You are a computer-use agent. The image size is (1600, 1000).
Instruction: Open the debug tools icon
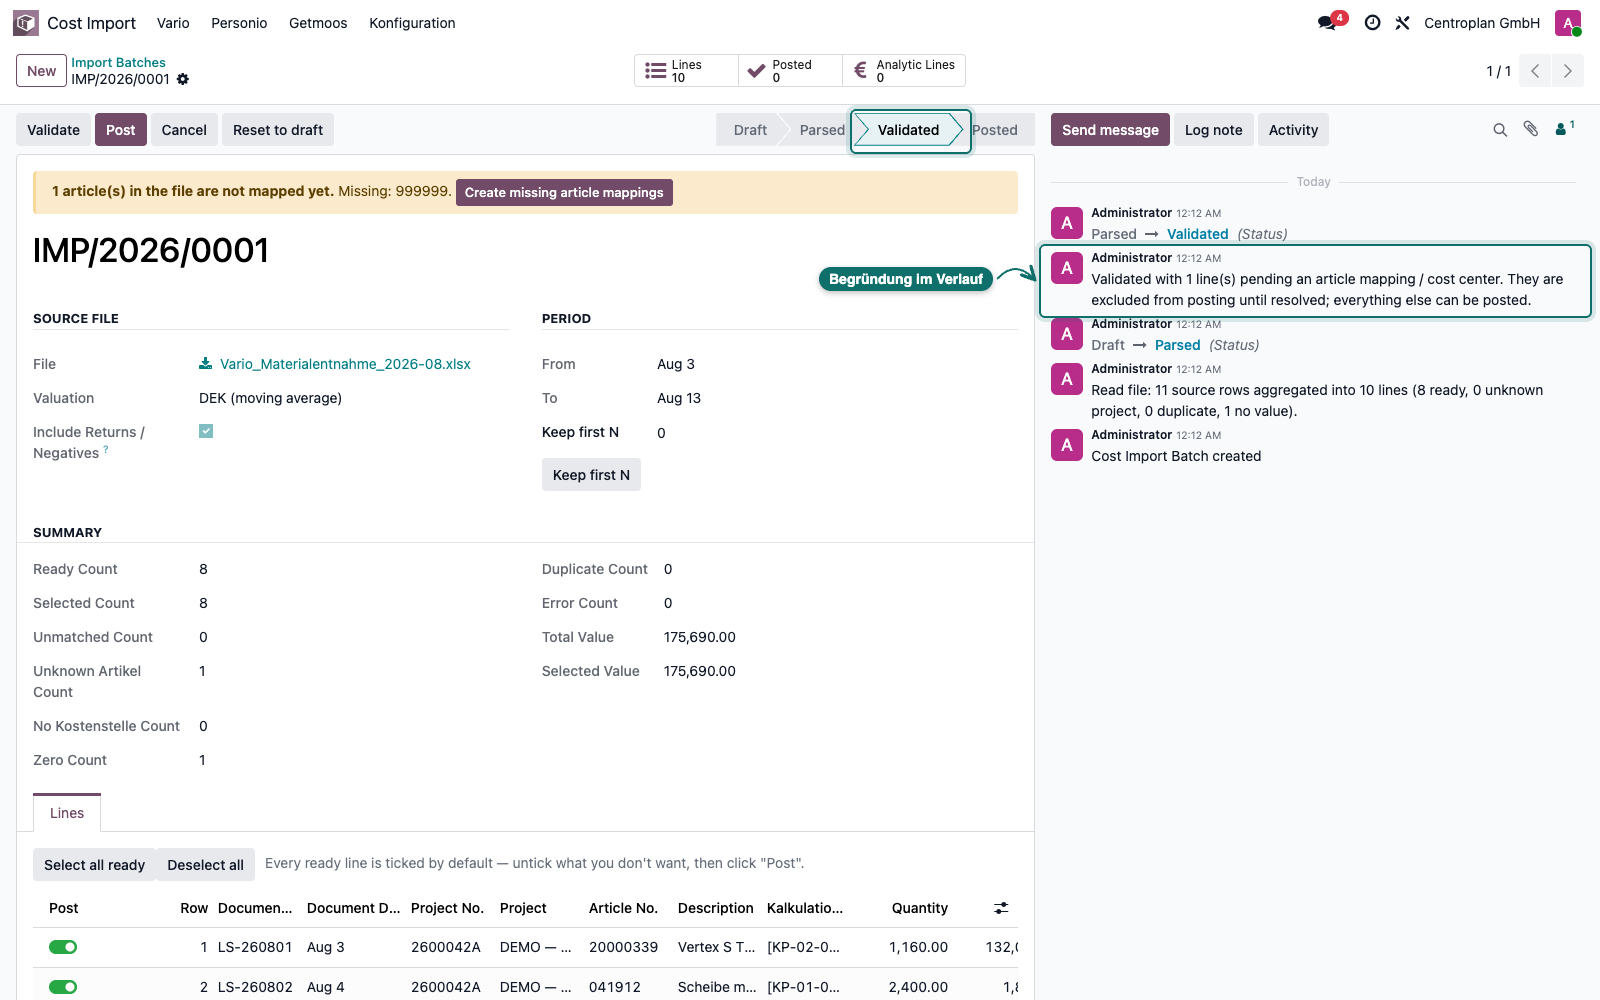pyautogui.click(x=1403, y=23)
